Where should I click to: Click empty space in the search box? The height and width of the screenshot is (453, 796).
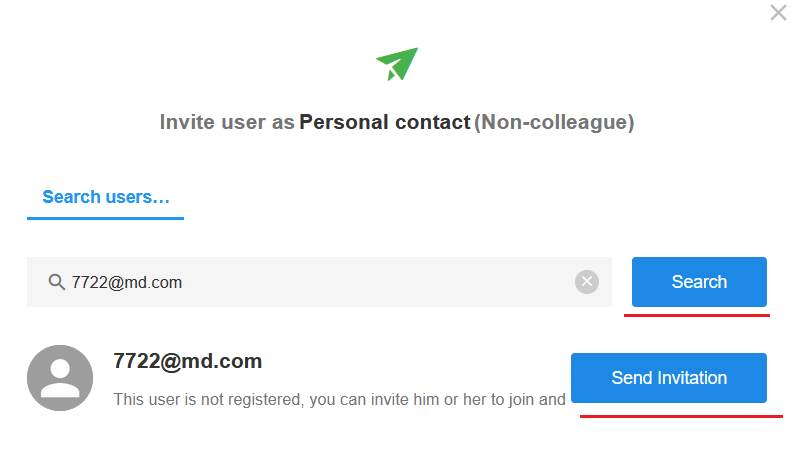click(x=380, y=282)
